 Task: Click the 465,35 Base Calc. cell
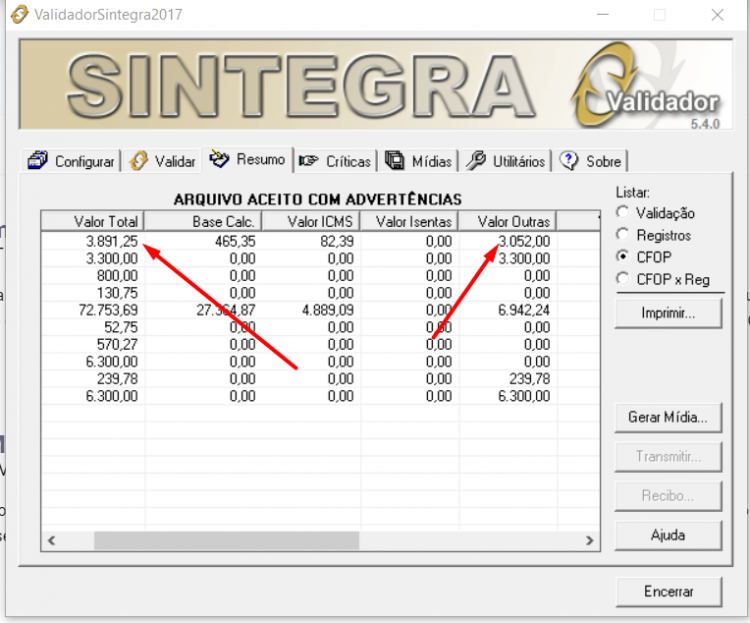pos(235,241)
